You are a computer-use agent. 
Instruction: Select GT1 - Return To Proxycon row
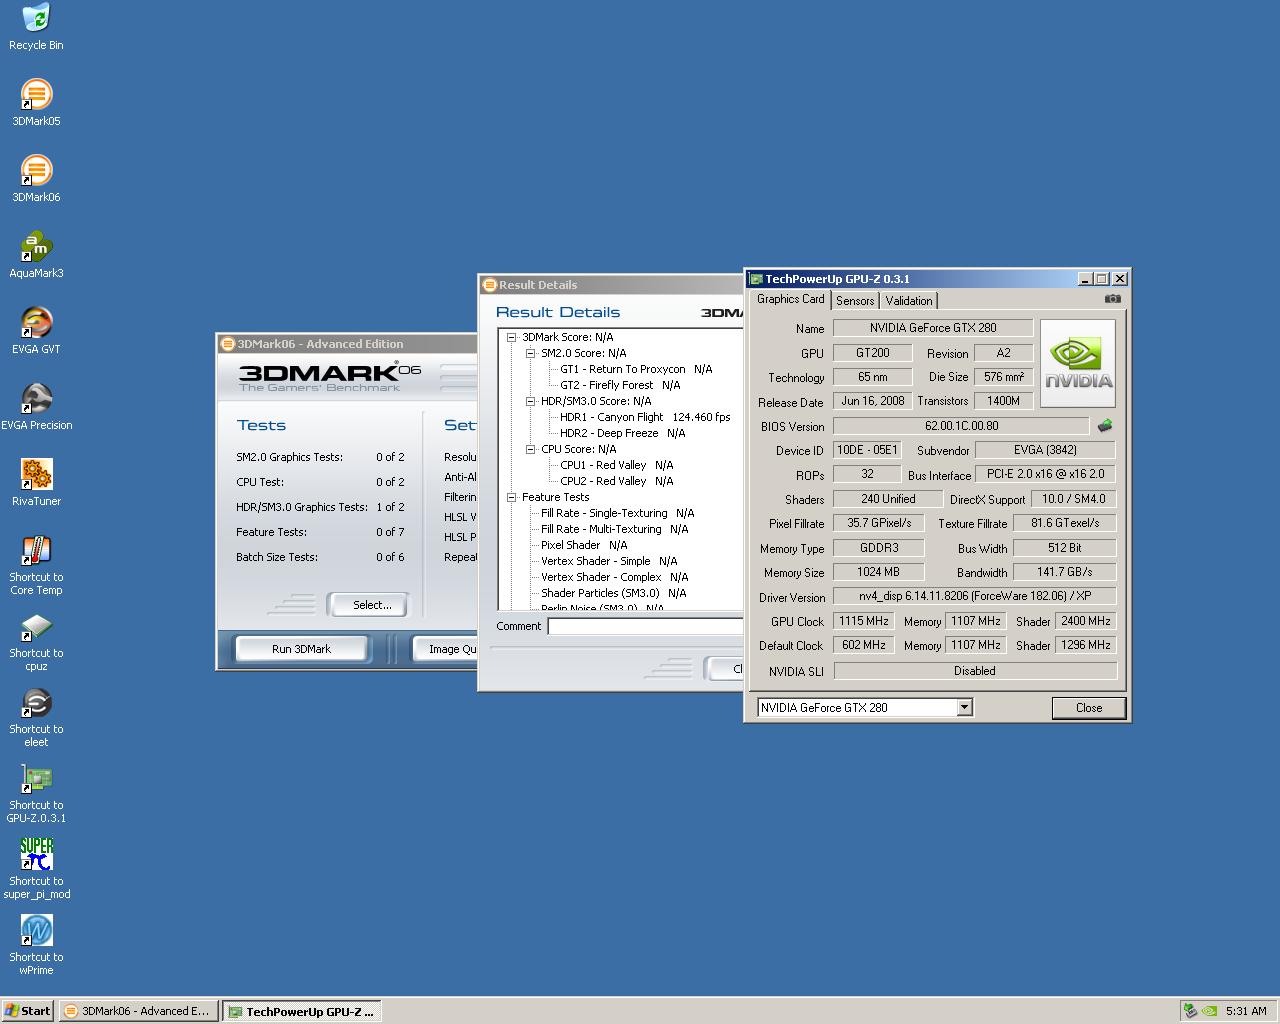tap(636, 369)
